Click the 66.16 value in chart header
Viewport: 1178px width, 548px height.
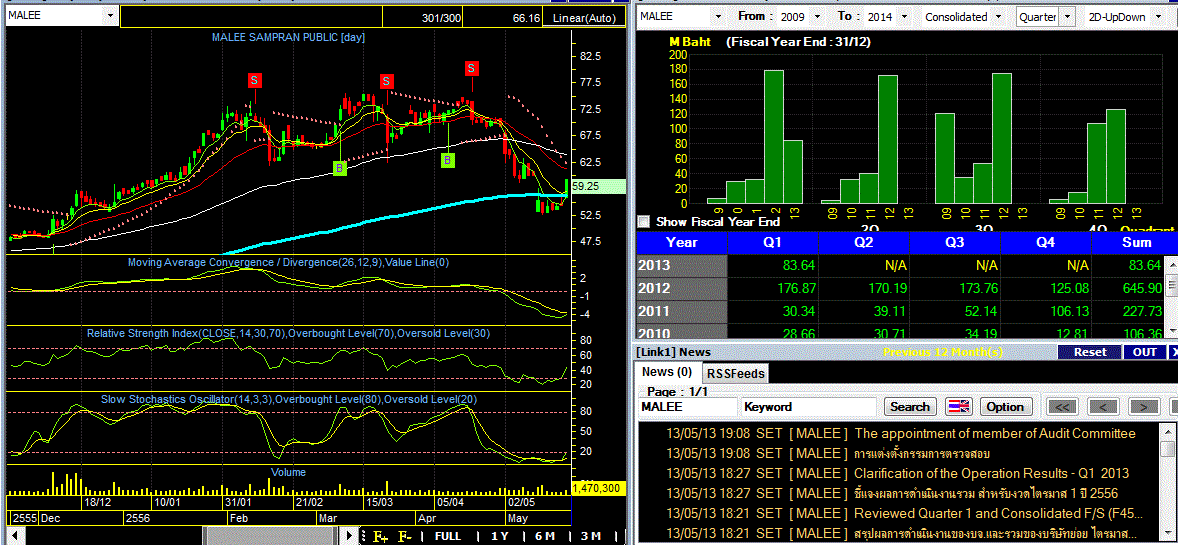tap(527, 17)
